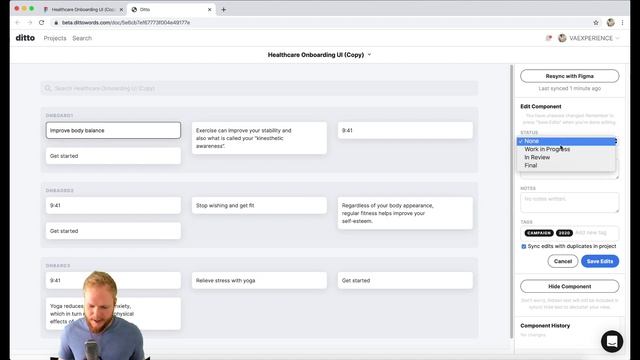Image resolution: width=640 pixels, height=360 pixels.
Task: Click the search magnifier icon
Action: 48,88
